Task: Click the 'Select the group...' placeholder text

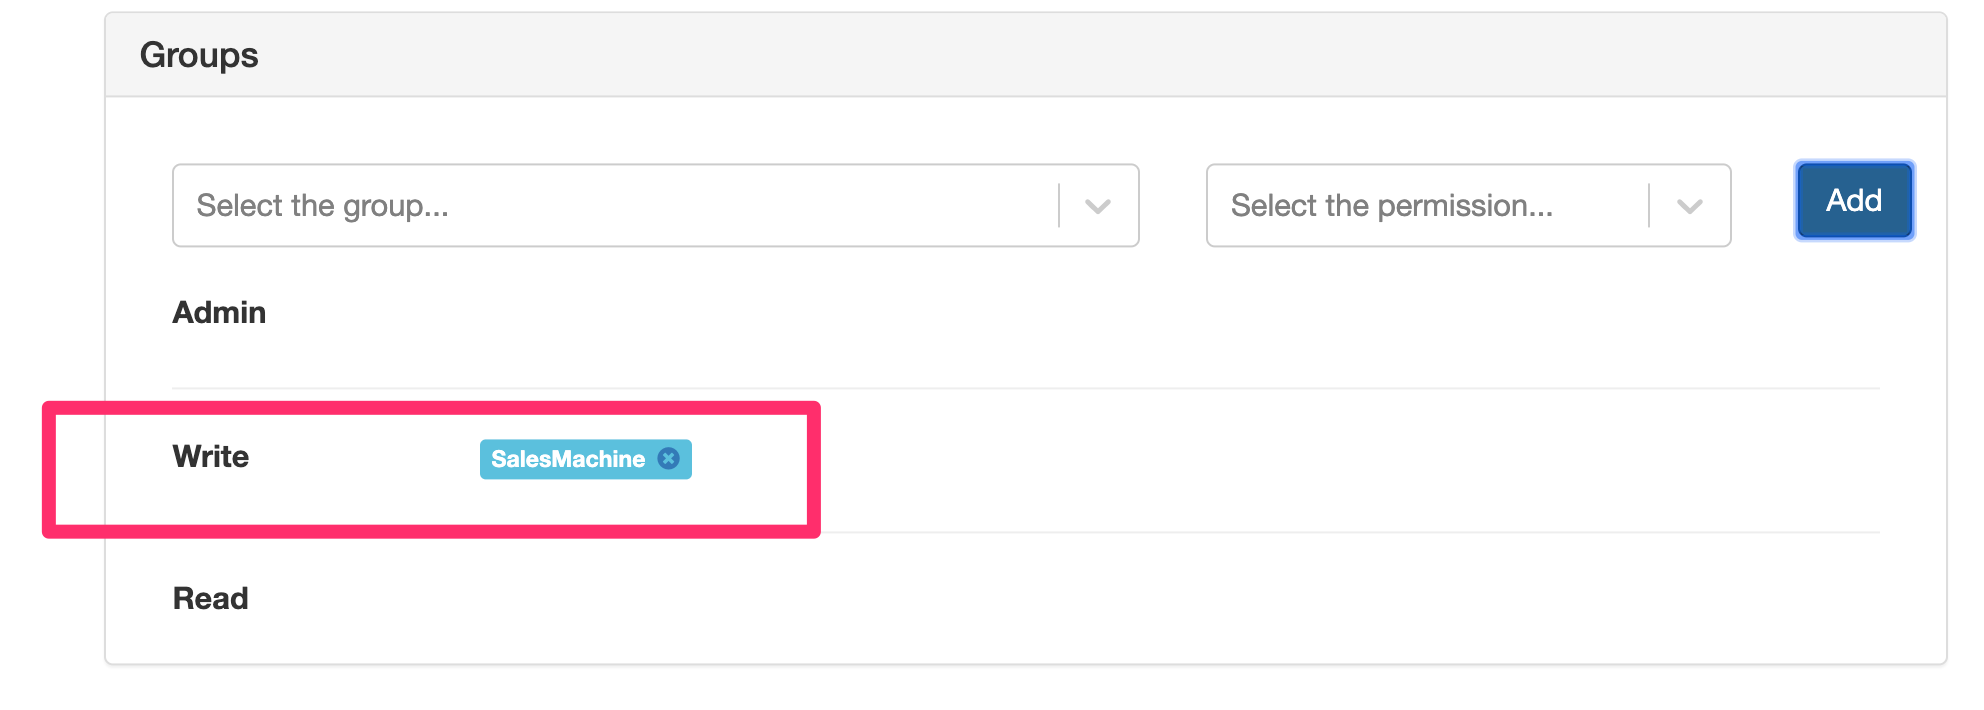Action: [322, 206]
